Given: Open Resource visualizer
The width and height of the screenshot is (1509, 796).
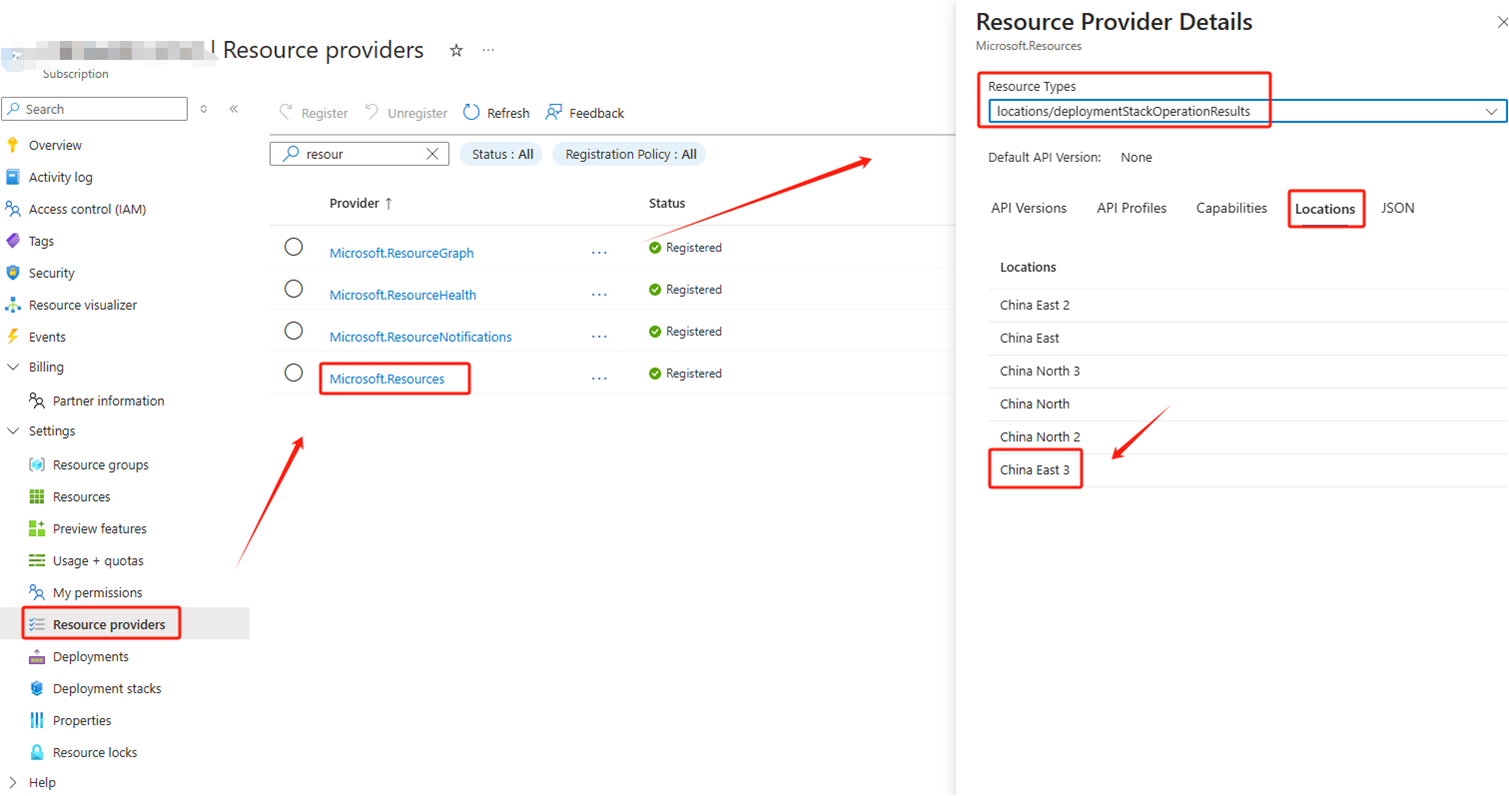Looking at the screenshot, I should coord(83,305).
